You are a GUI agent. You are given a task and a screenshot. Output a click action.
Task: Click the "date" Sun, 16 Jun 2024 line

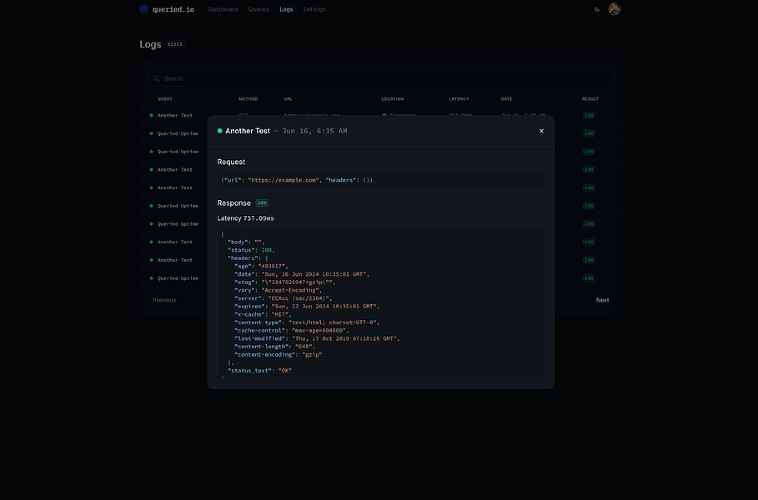tap(302, 274)
